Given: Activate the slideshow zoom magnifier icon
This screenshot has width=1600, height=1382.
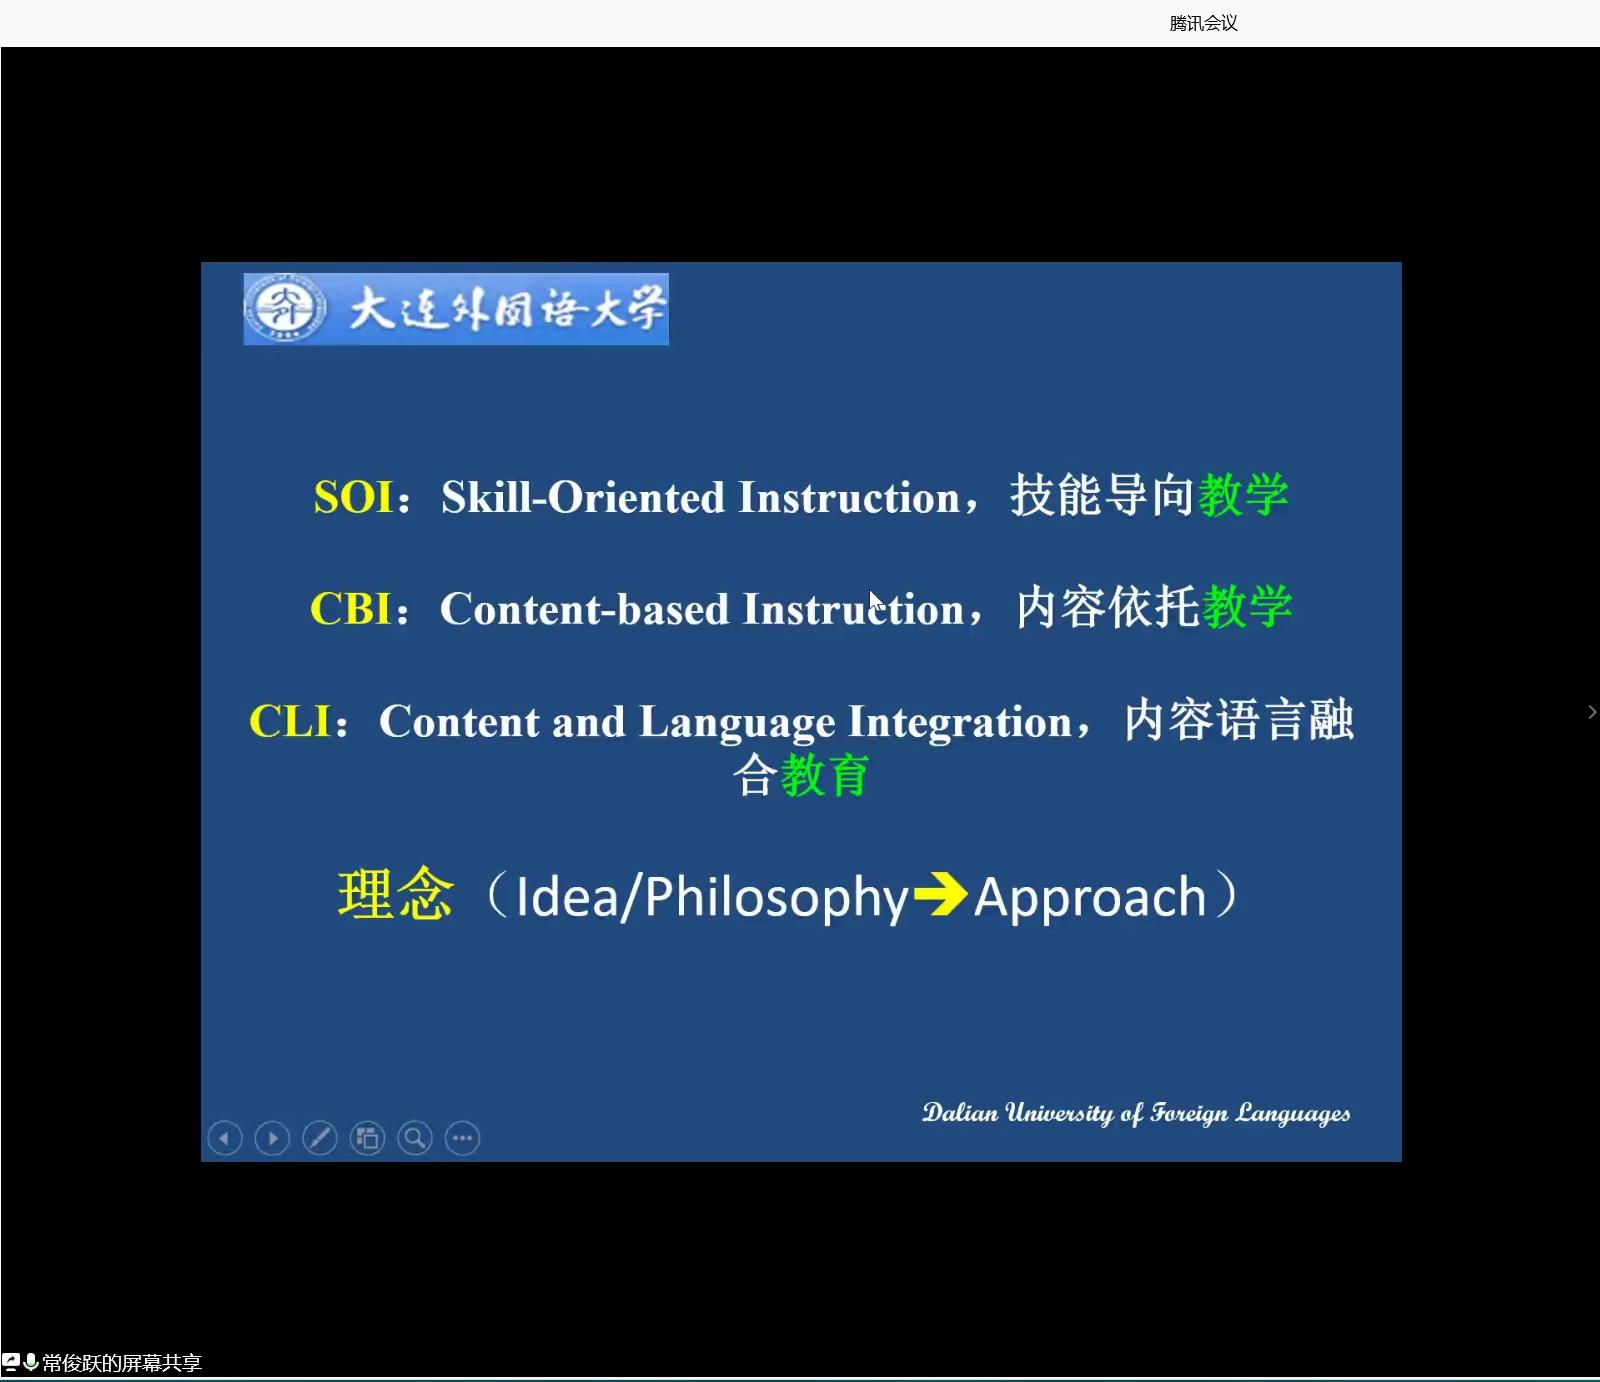Looking at the screenshot, I should (x=415, y=1138).
